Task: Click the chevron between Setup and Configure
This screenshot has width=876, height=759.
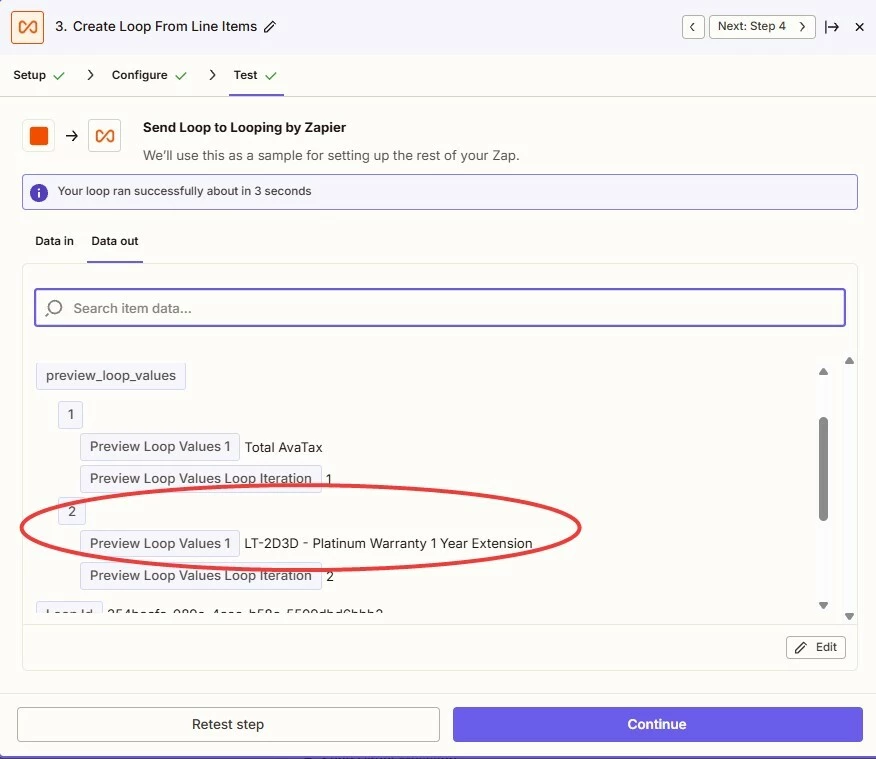Action: point(91,75)
